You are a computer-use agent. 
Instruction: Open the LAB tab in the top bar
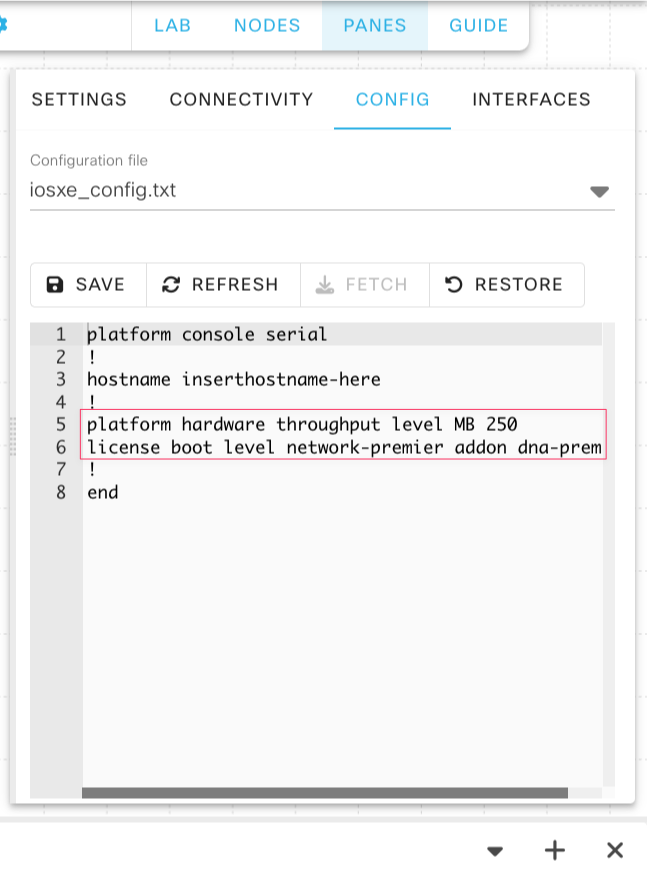(x=173, y=26)
